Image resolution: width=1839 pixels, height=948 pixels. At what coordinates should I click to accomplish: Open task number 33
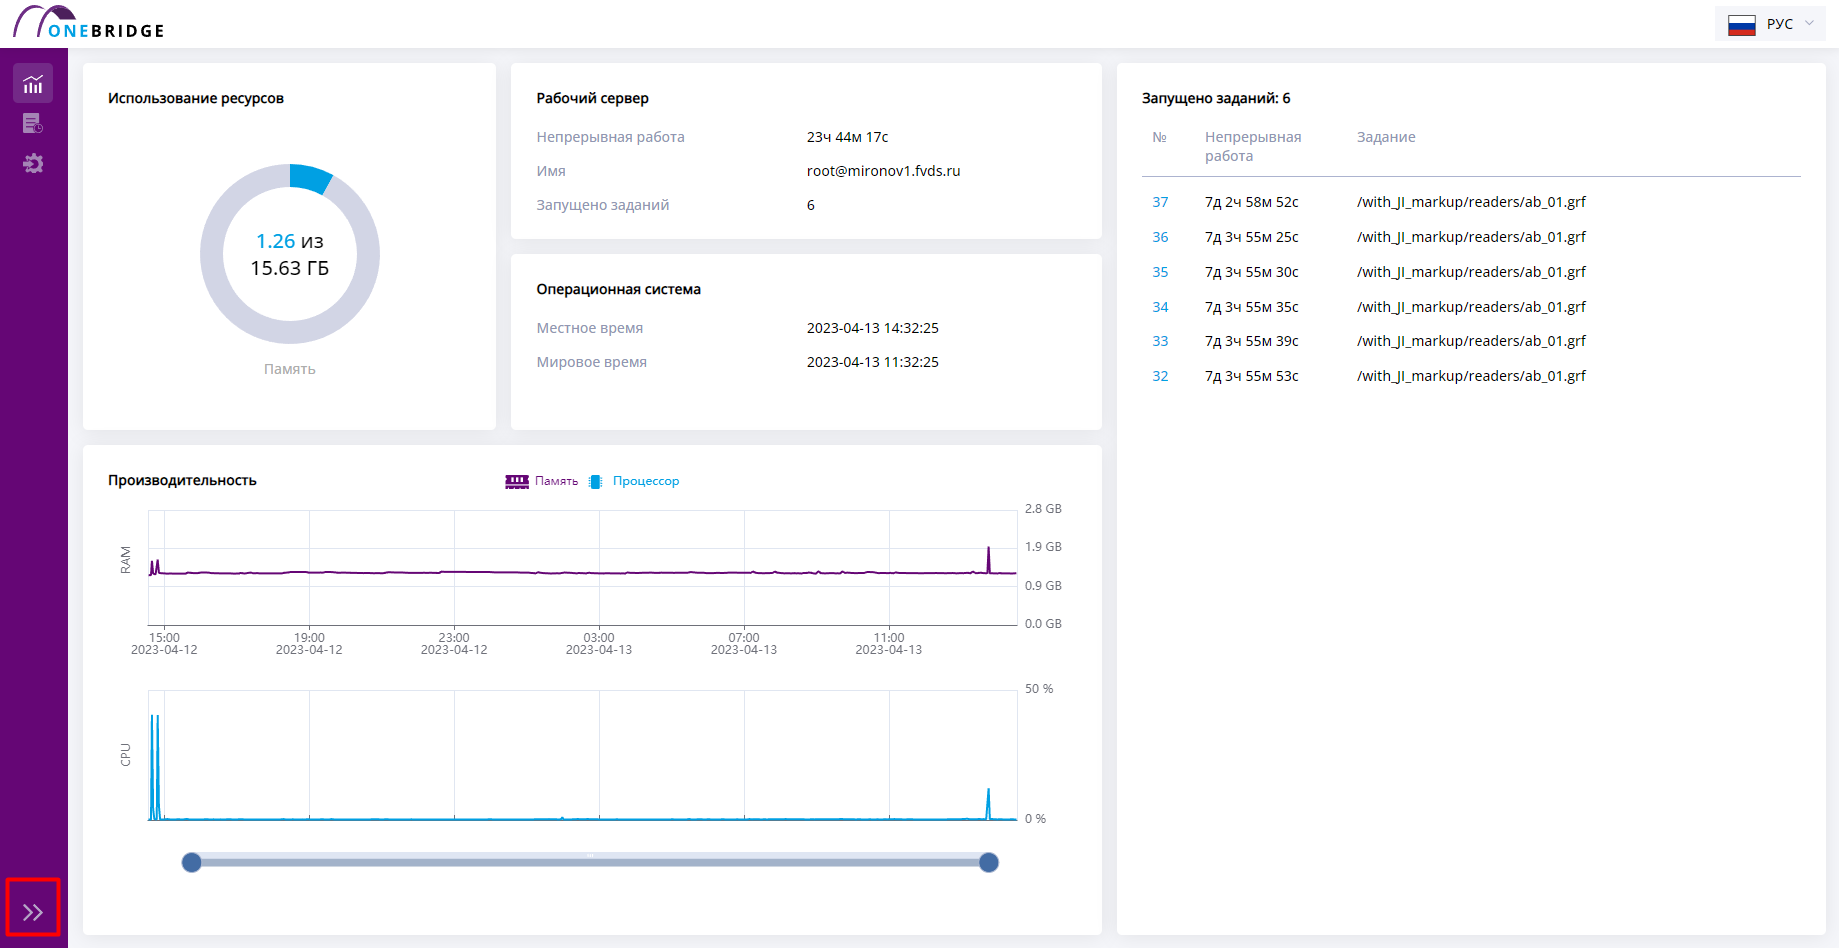click(x=1160, y=341)
